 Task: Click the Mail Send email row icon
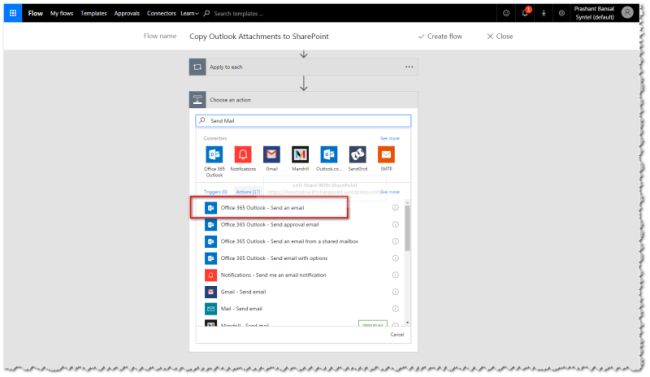click(x=211, y=309)
